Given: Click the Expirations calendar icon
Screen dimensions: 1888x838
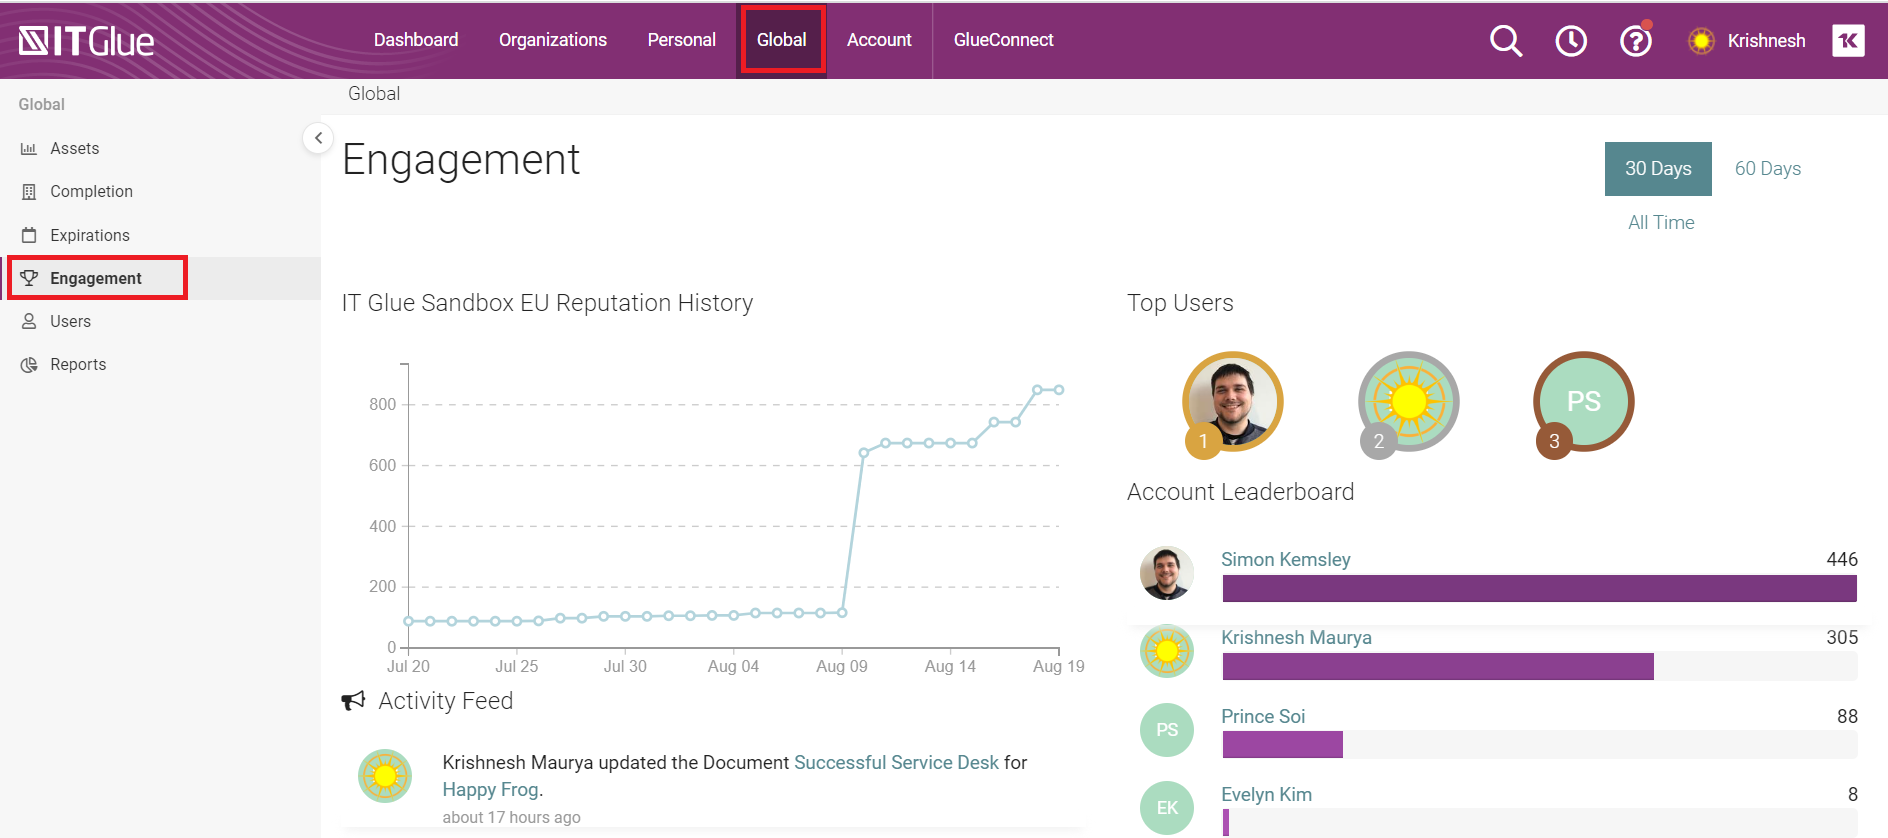Looking at the screenshot, I should [29, 235].
